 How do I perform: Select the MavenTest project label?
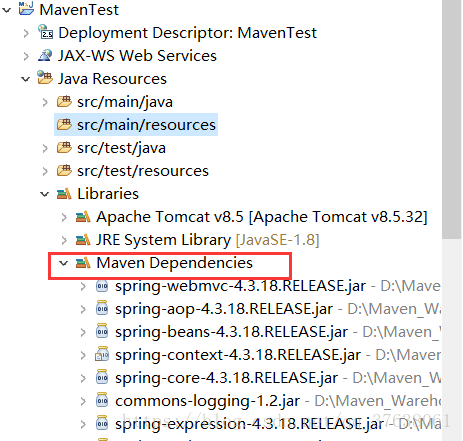[79, 10]
